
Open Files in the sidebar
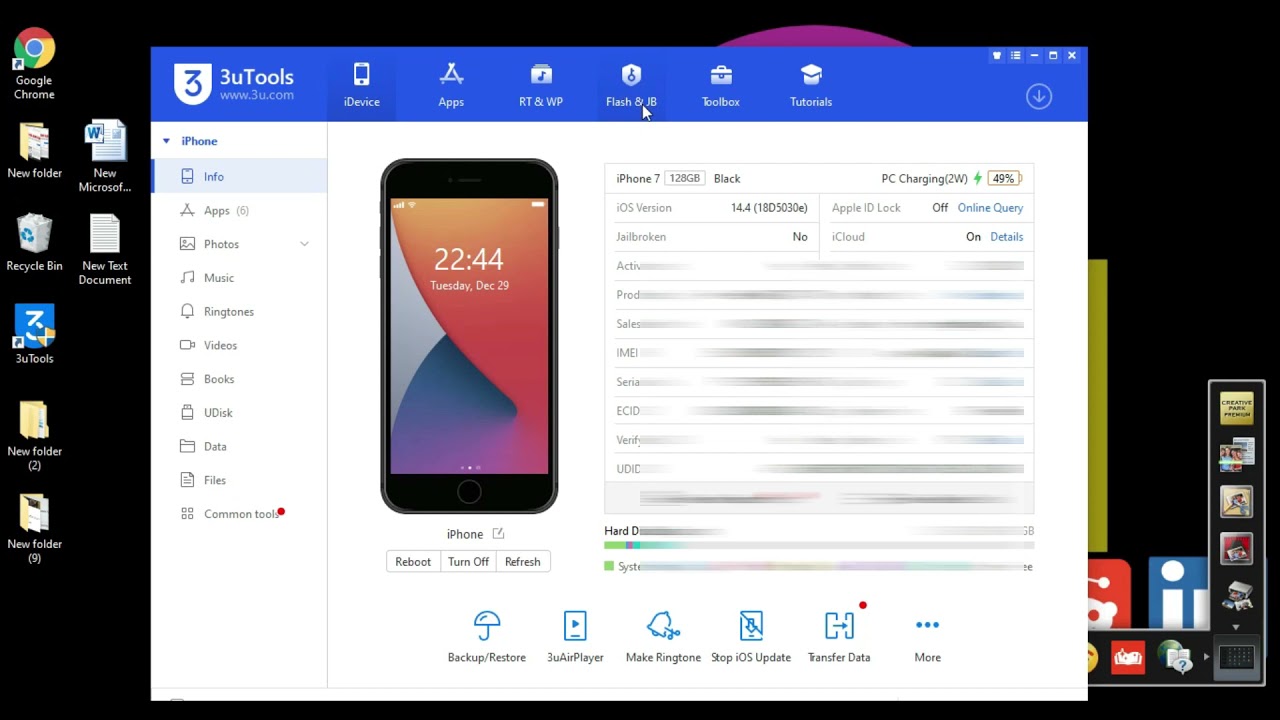click(239, 480)
